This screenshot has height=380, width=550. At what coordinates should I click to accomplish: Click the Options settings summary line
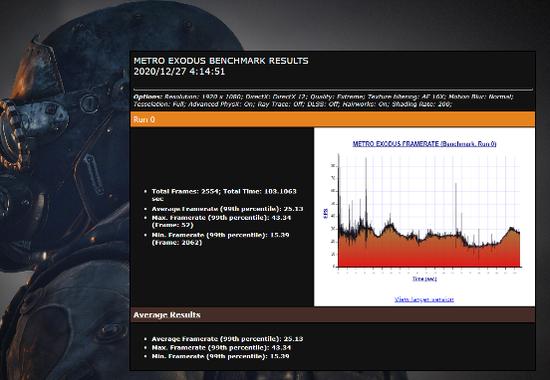(x=323, y=100)
